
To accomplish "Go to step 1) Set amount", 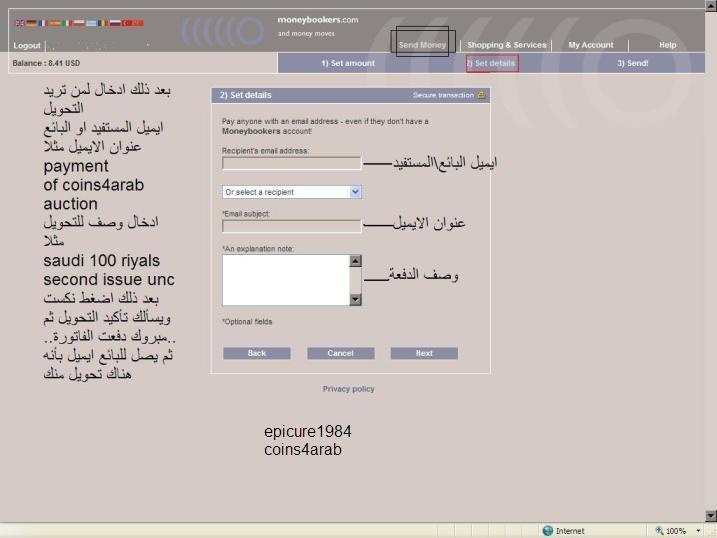I will pos(348,63).
